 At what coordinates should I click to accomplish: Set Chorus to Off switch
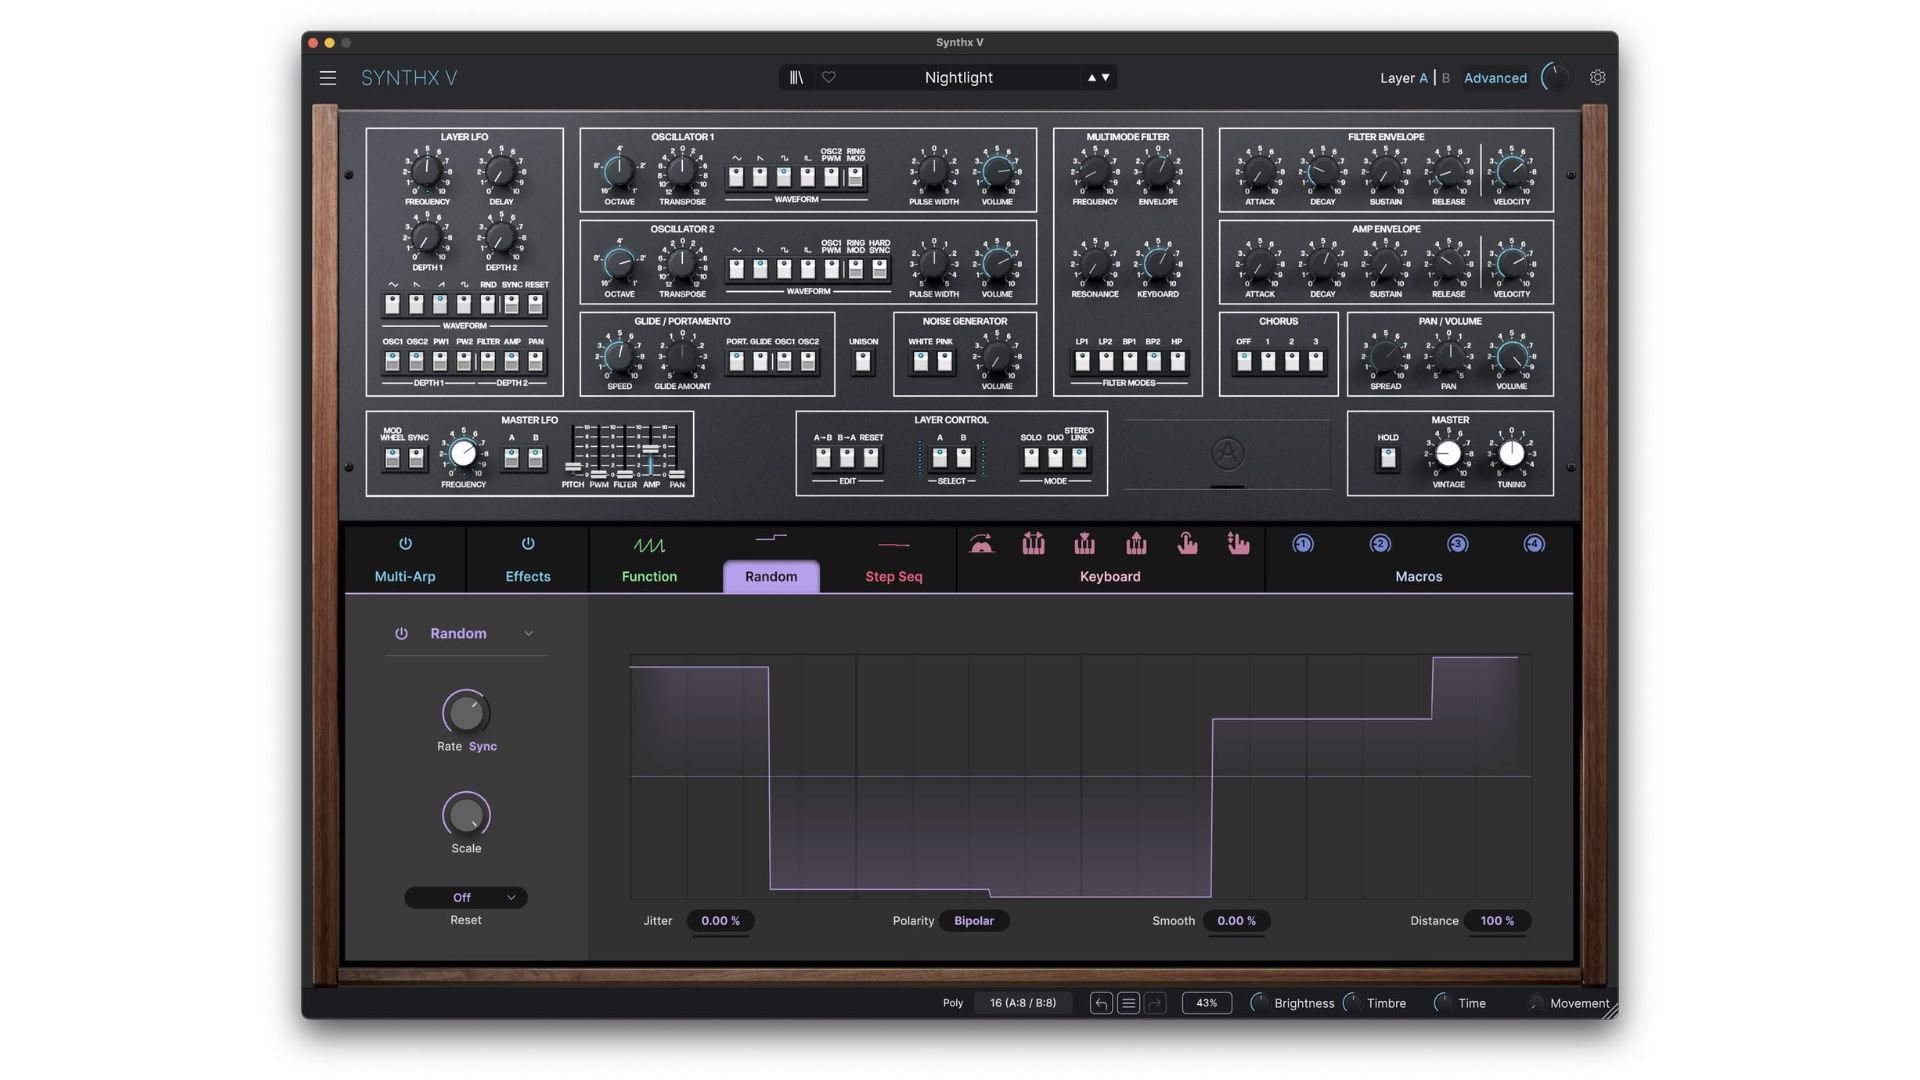(x=1244, y=361)
